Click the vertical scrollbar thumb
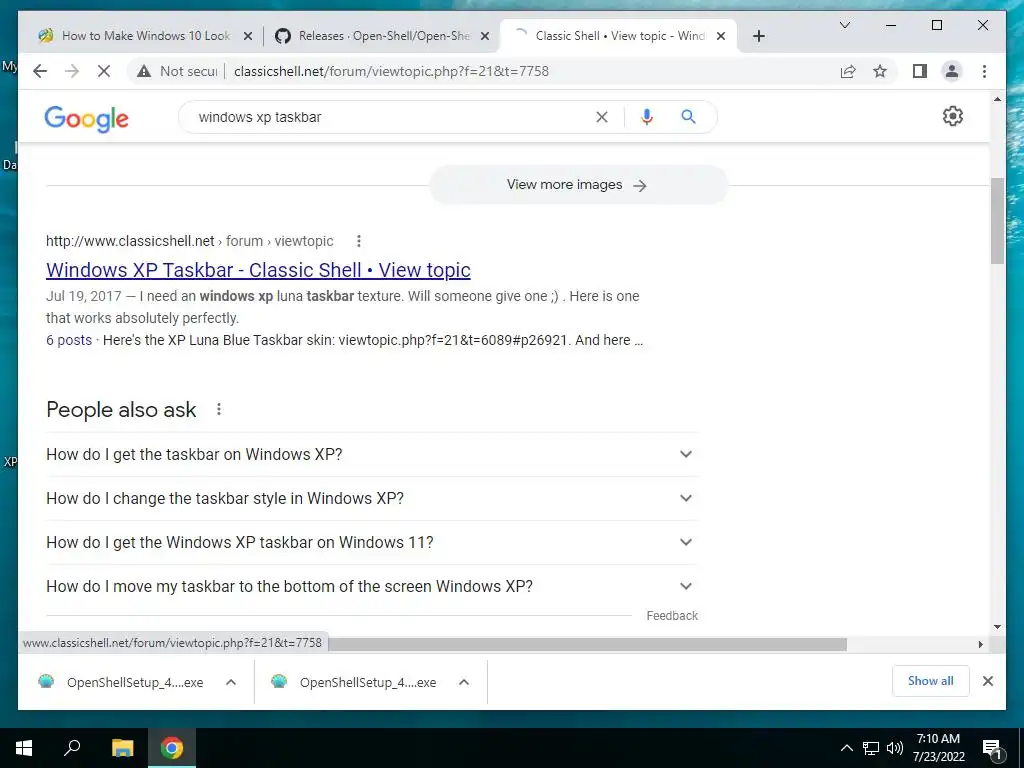Viewport: 1024px width, 768px height. click(997, 220)
